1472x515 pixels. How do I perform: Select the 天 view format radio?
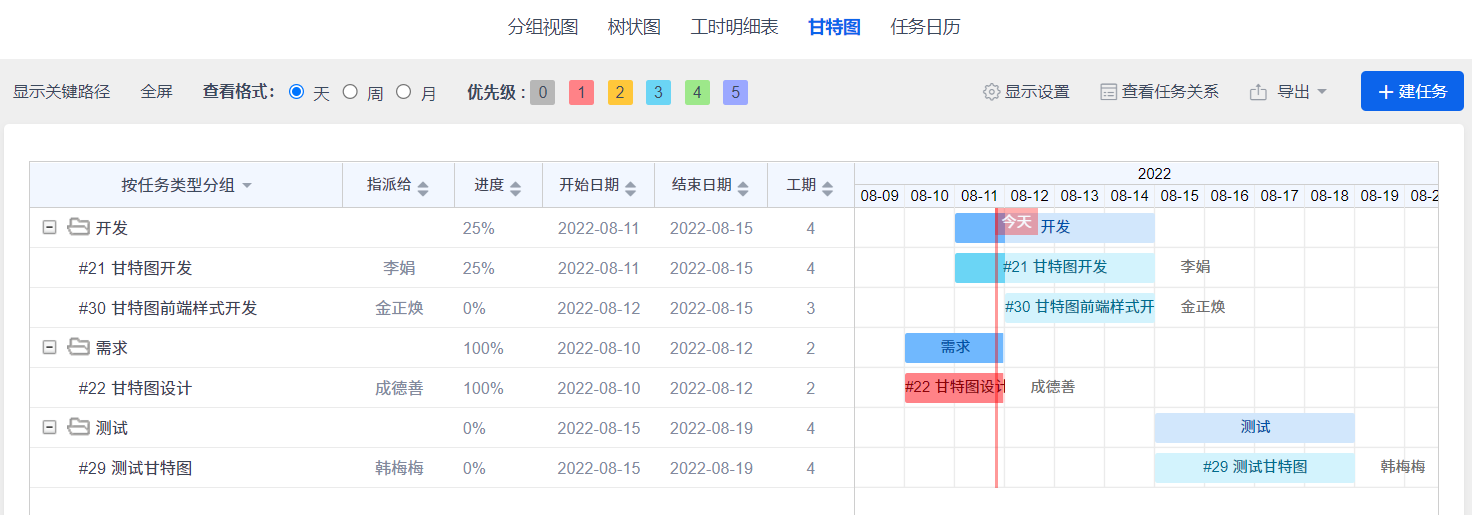point(296,92)
